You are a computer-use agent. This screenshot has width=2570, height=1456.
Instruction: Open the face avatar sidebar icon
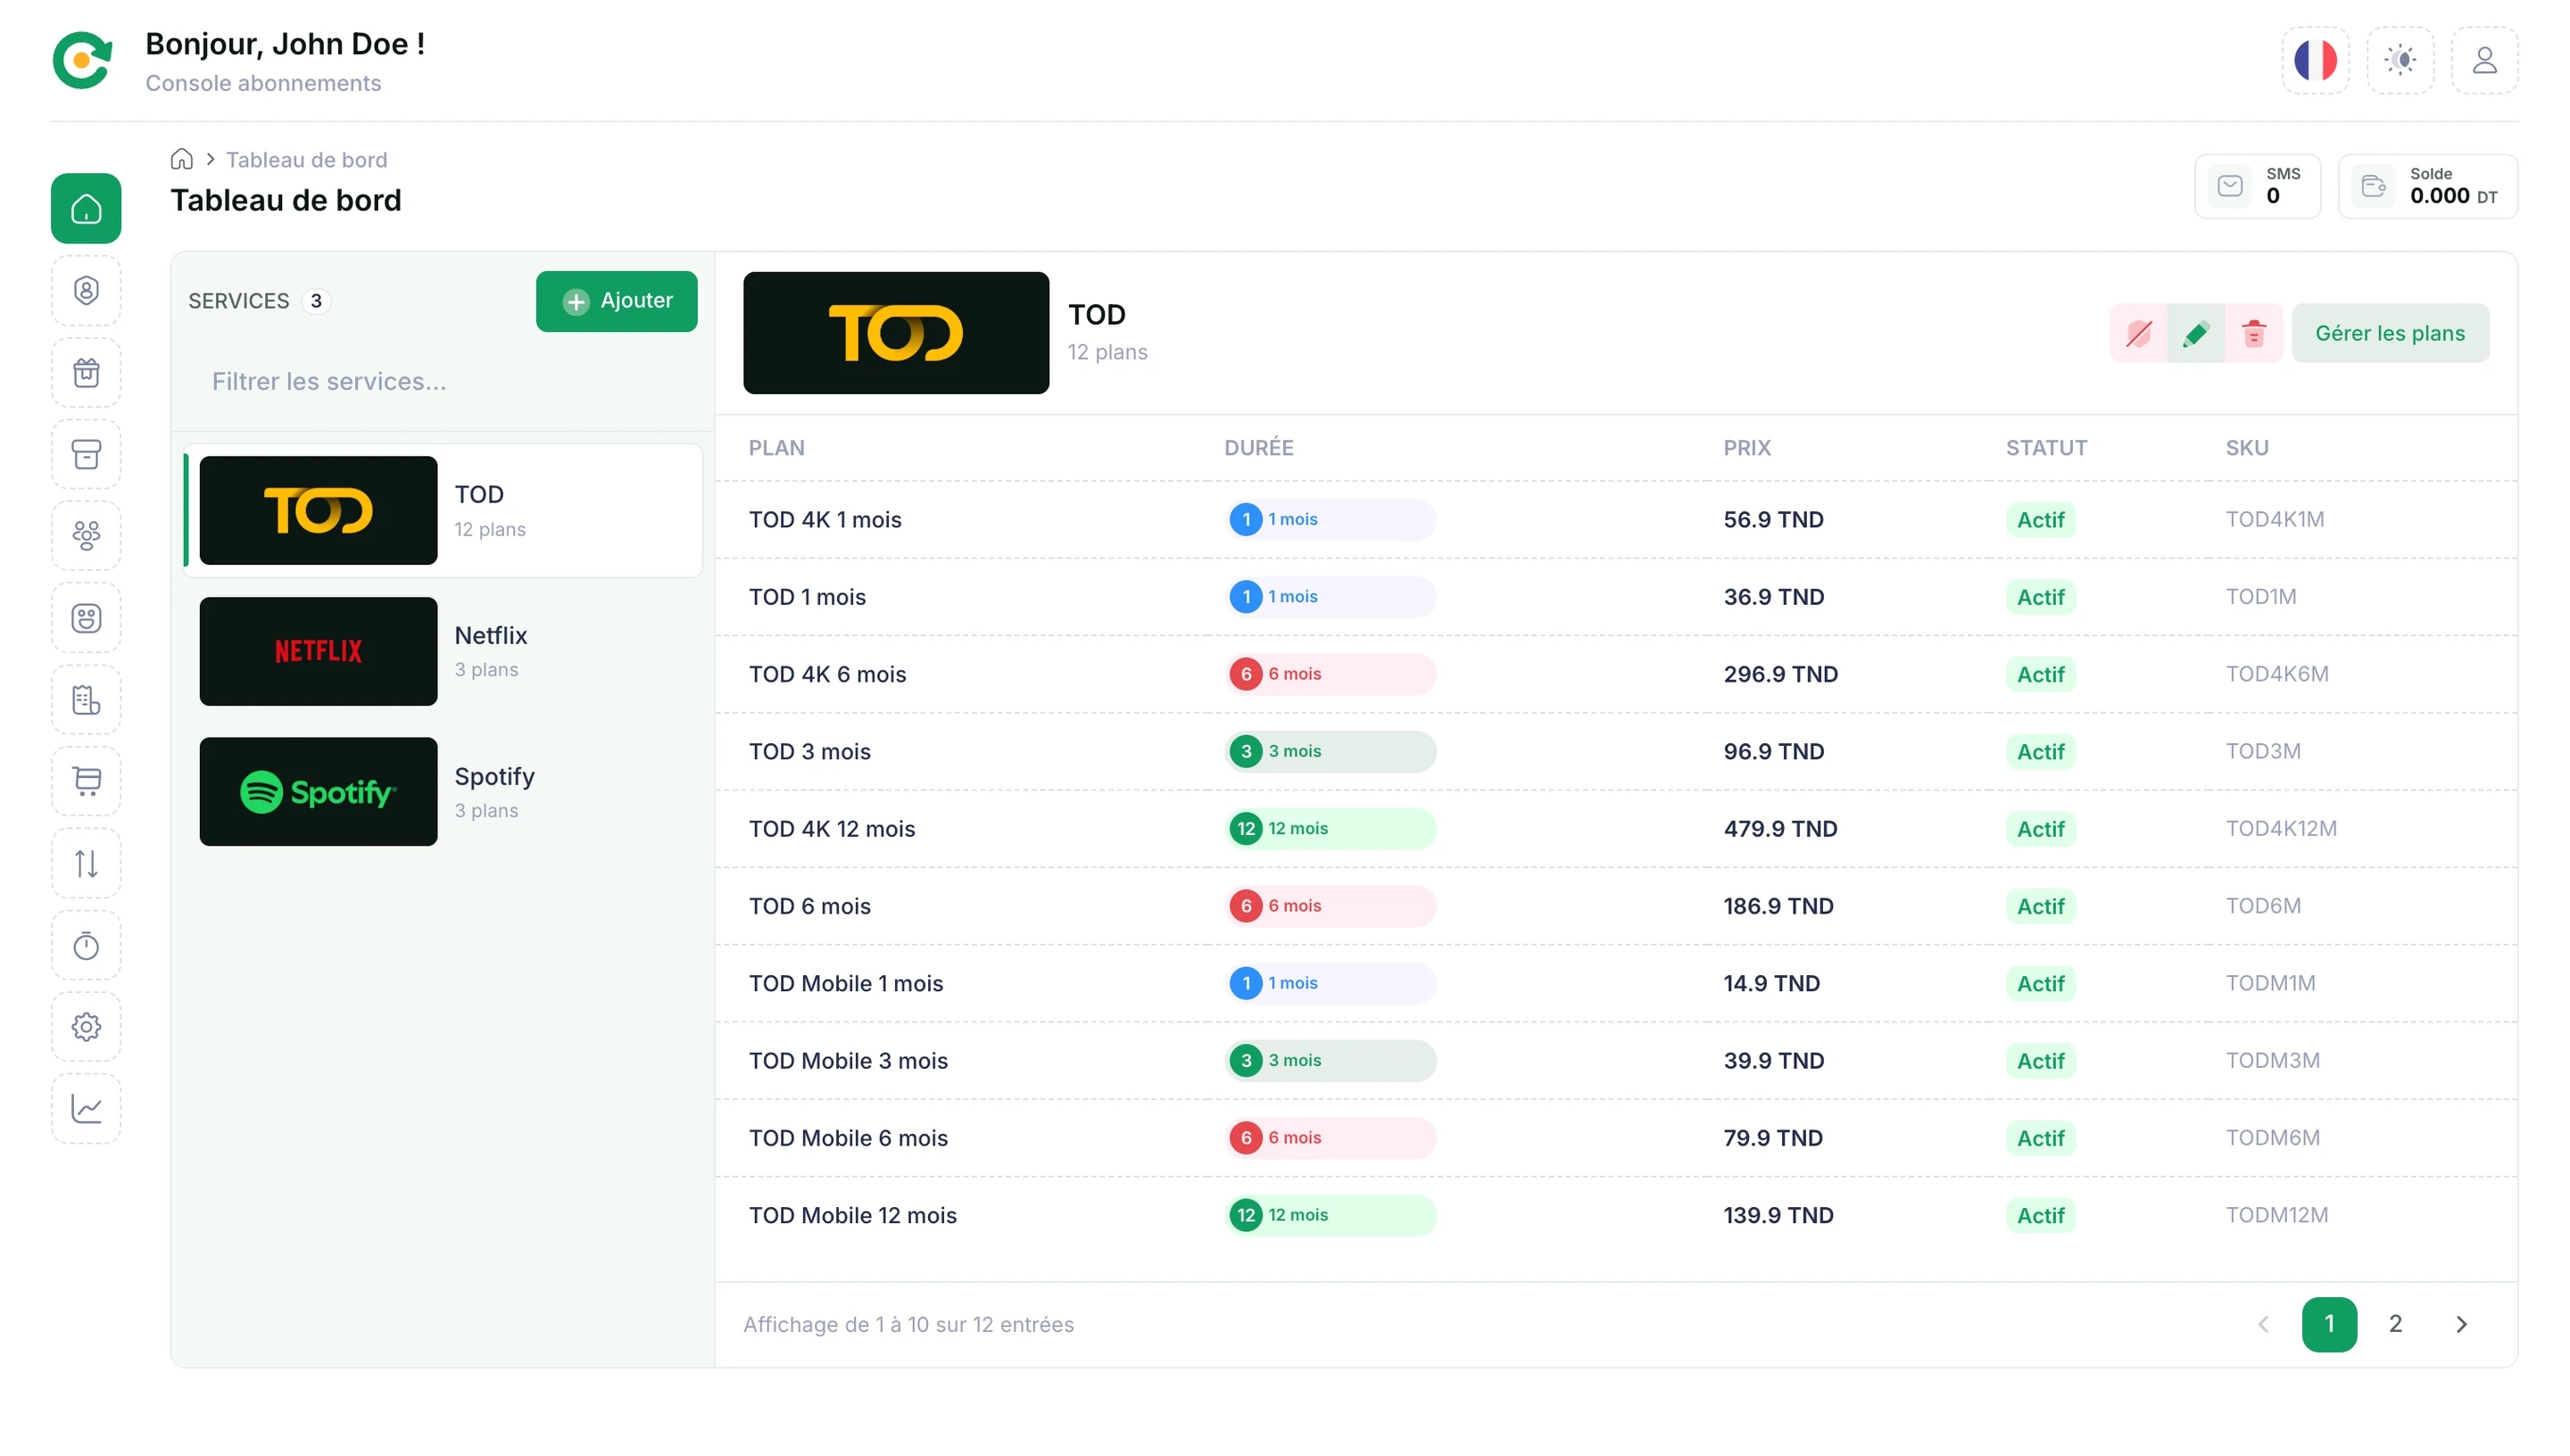[86, 618]
